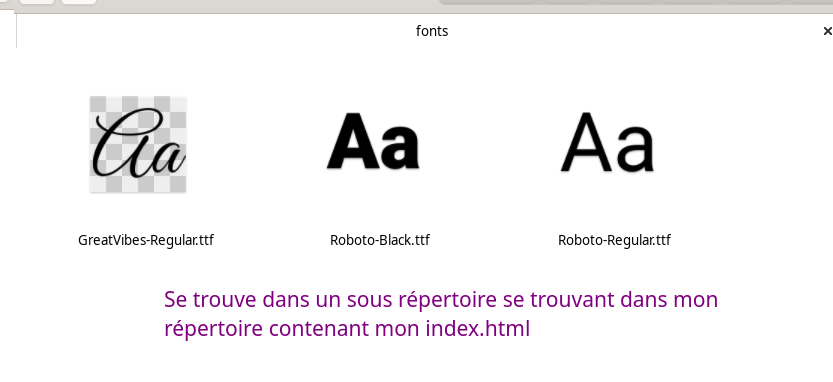Select the Roboto-Regular Aa font icon
This screenshot has height=382, width=833.
point(608,142)
